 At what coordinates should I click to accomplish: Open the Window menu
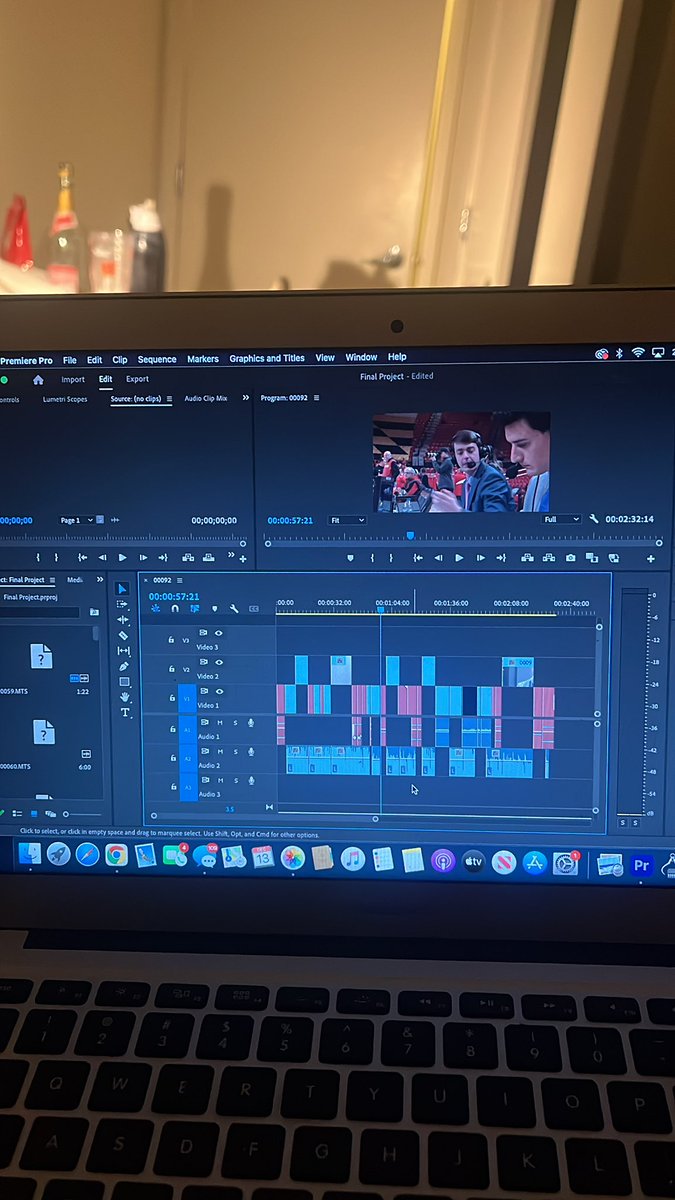point(361,357)
